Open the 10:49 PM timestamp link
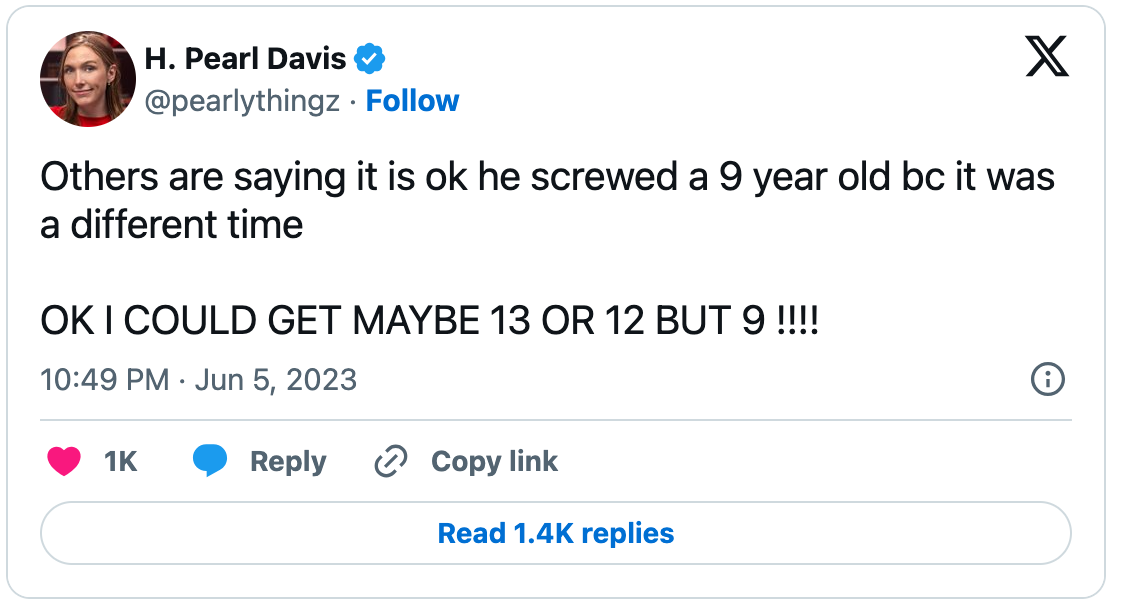This screenshot has height=612, width=1124. coord(105,380)
